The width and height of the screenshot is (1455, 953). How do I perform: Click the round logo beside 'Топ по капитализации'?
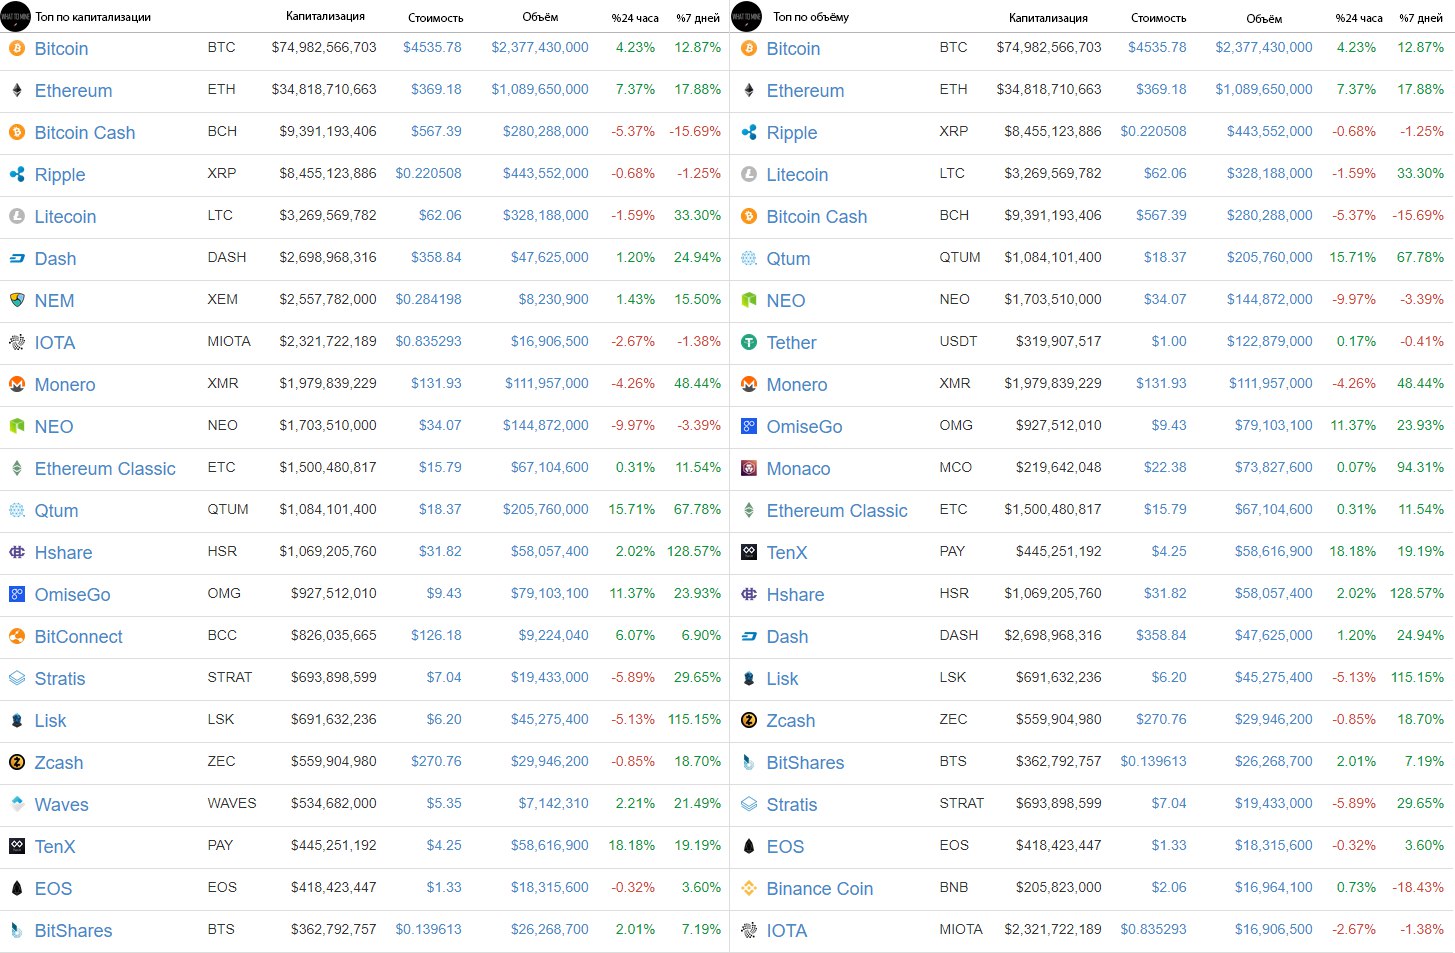[16, 16]
